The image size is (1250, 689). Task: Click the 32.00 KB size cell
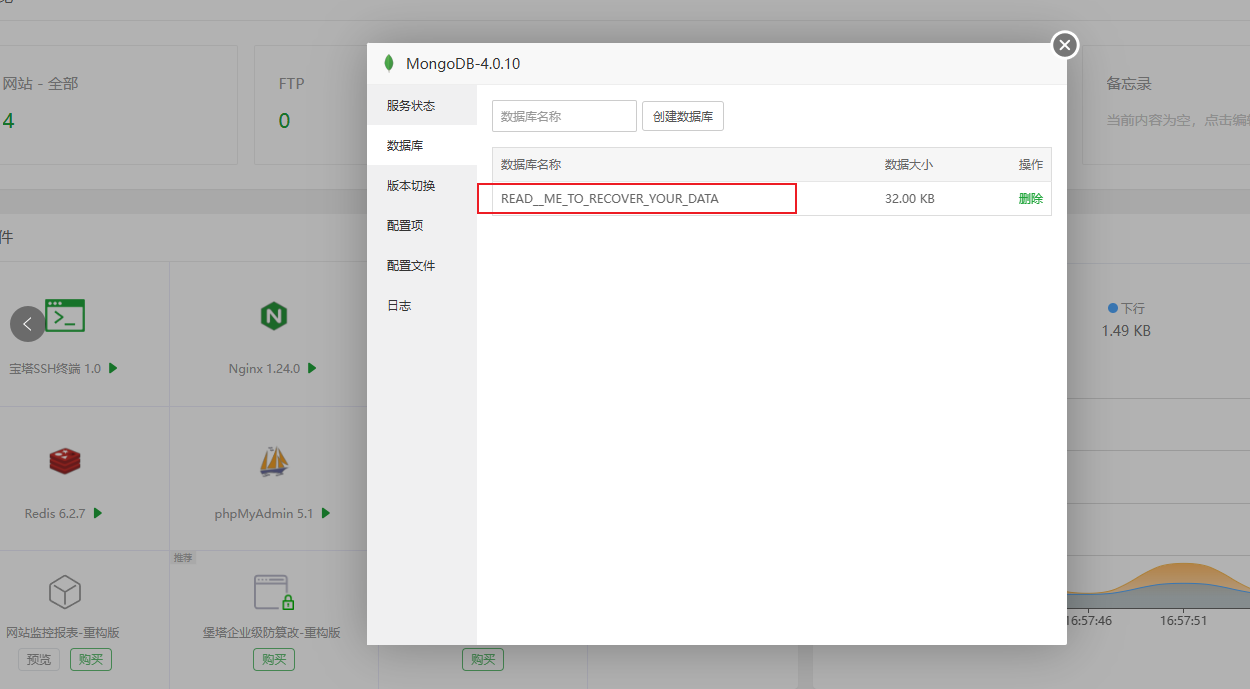(910, 198)
